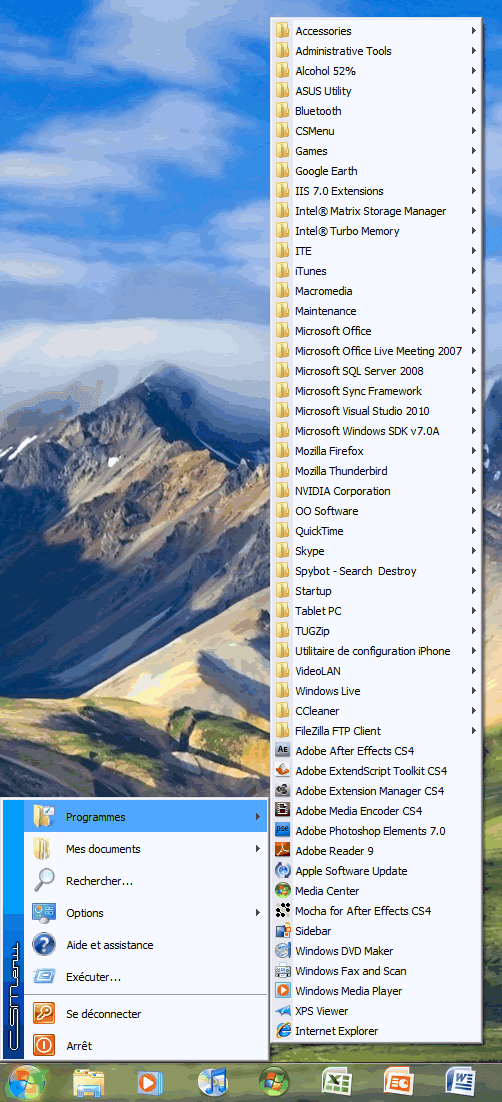The image size is (502, 1102).
Task: Click the Windows Media Player icon in list
Action: pyautogui.click(x=283, y=991)
